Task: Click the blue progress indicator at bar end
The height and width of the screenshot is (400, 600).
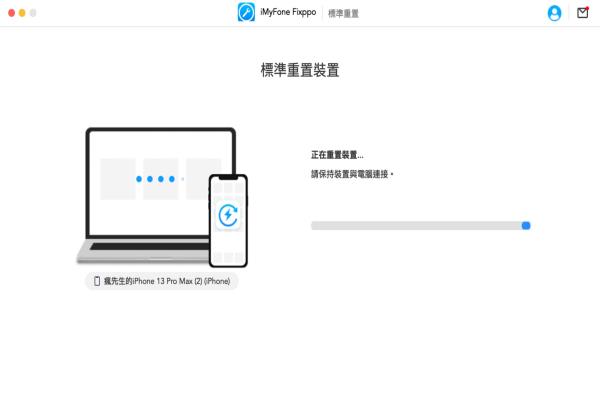Action: [x=526, y=225]
